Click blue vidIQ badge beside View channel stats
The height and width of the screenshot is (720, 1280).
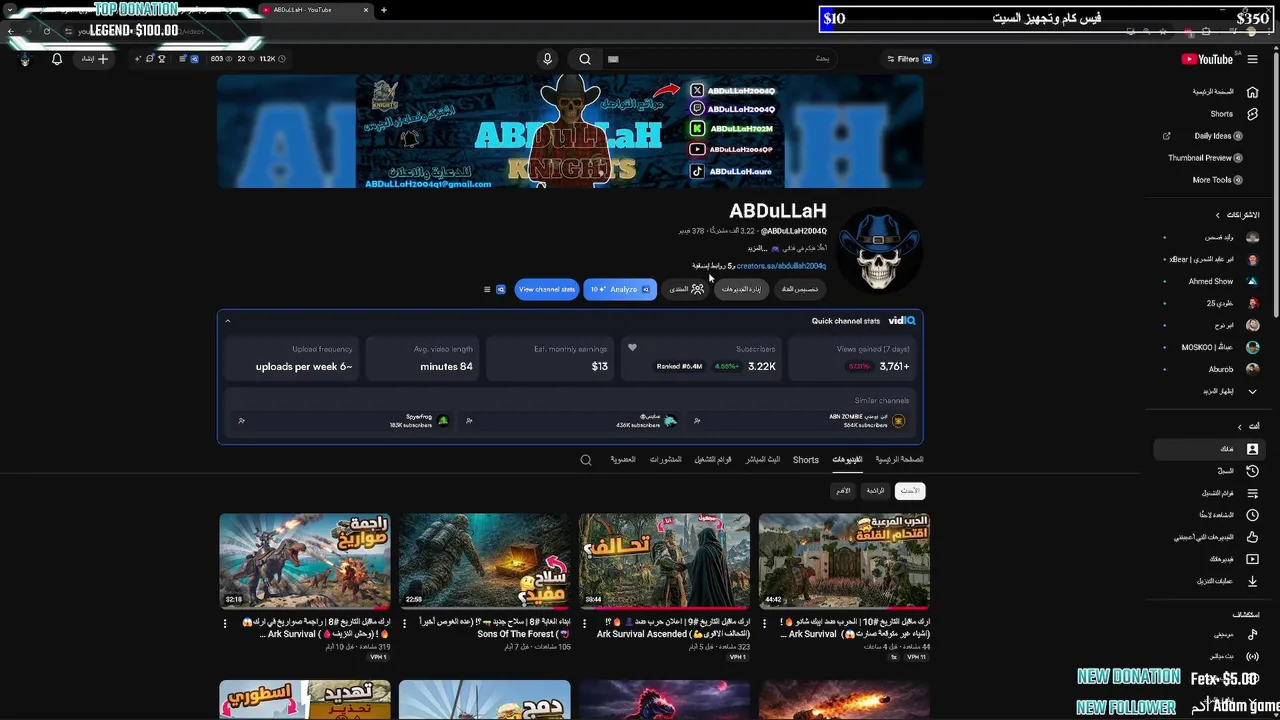coord(501,289)
